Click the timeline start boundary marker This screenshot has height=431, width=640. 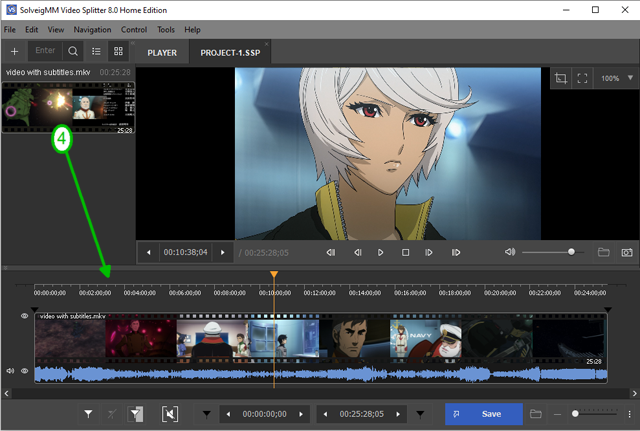click(x=35, y=310)
